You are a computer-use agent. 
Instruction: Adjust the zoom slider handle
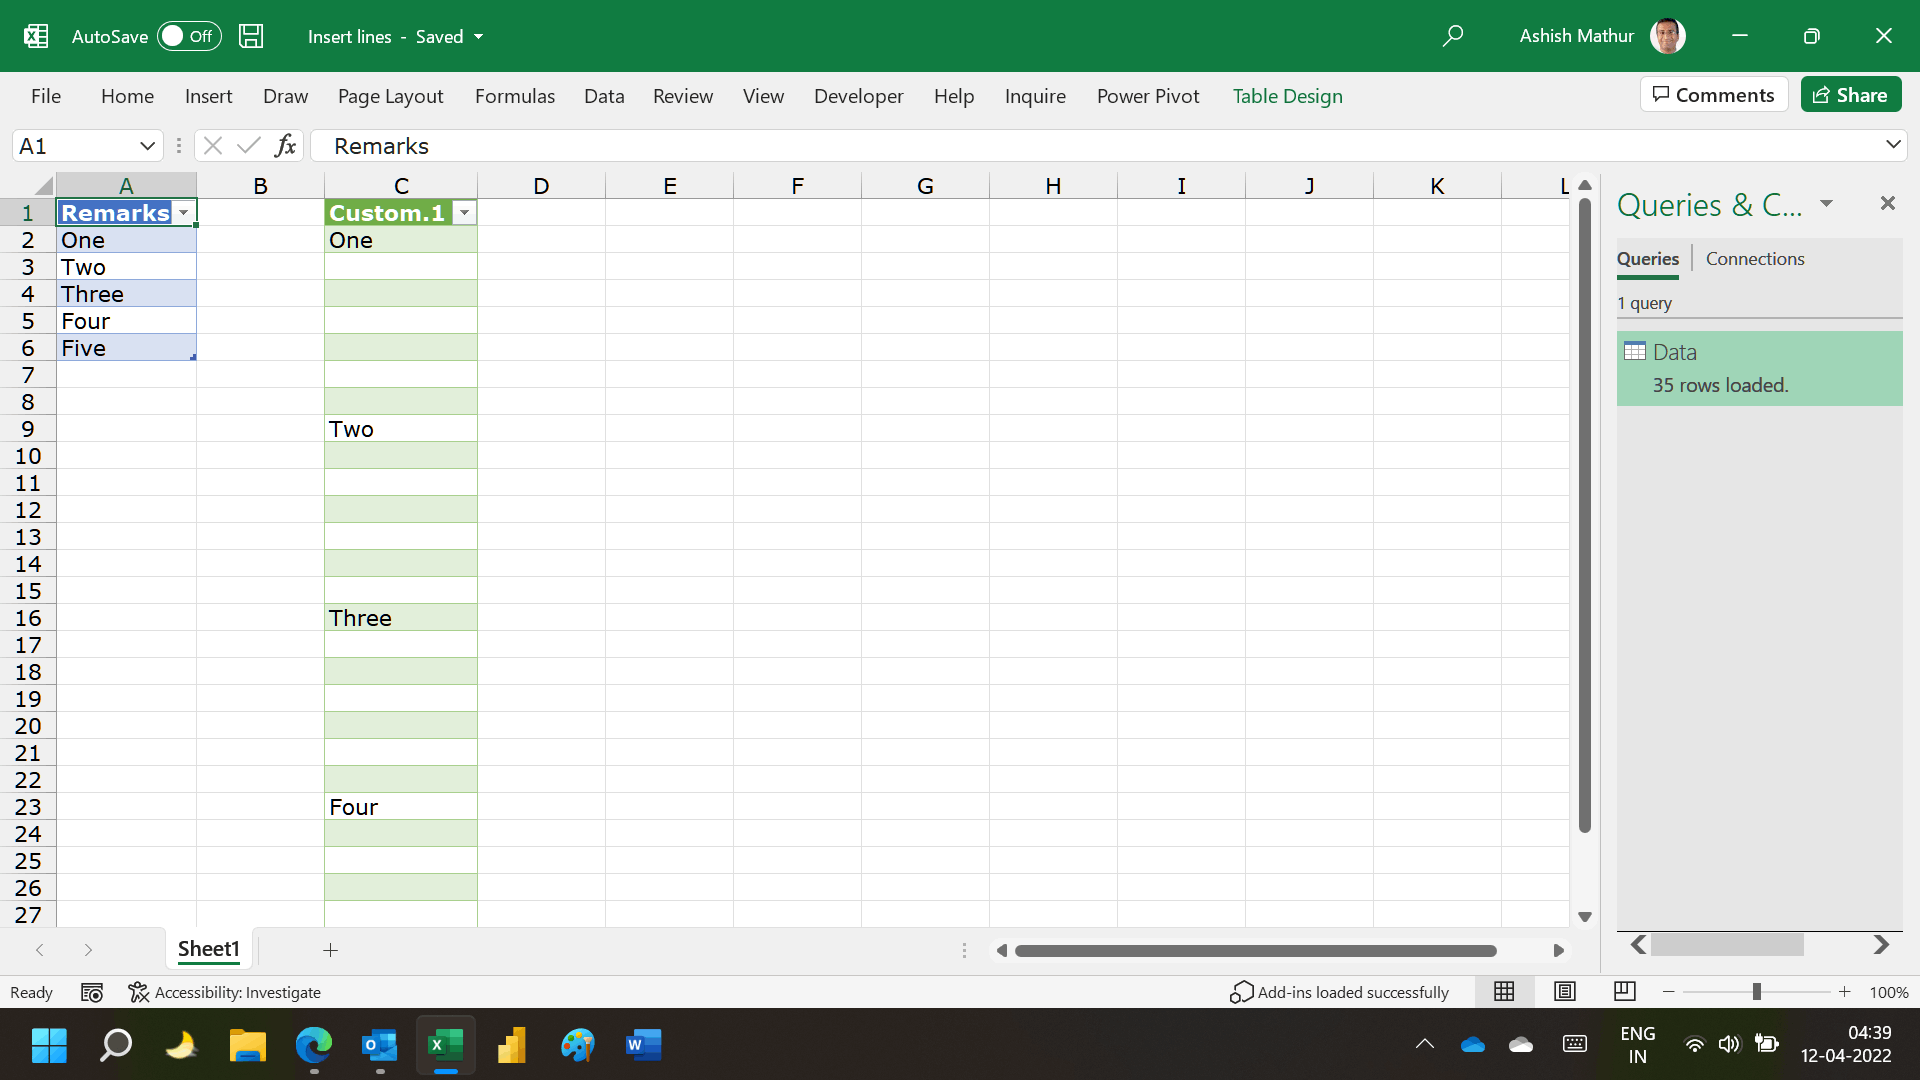tap(1756, 992)
